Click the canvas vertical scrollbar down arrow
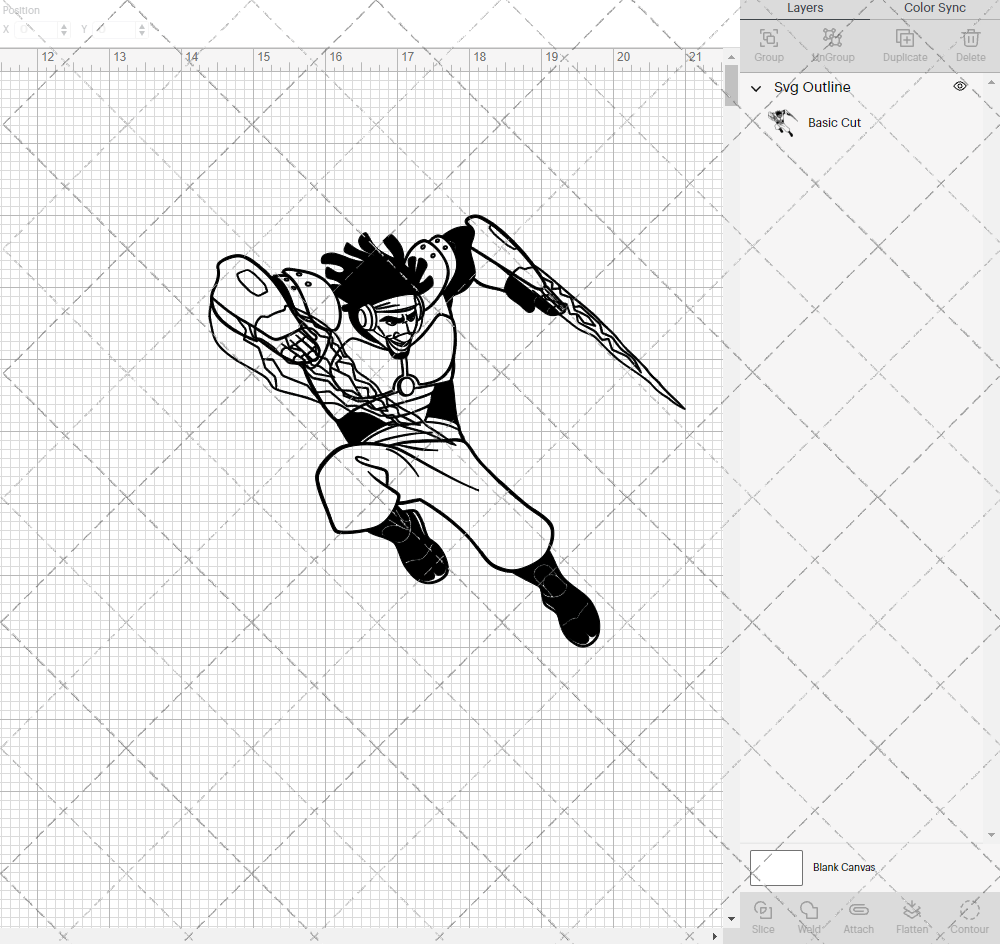The height and width of the screenshot is (944, 1000). pos(731,919)
